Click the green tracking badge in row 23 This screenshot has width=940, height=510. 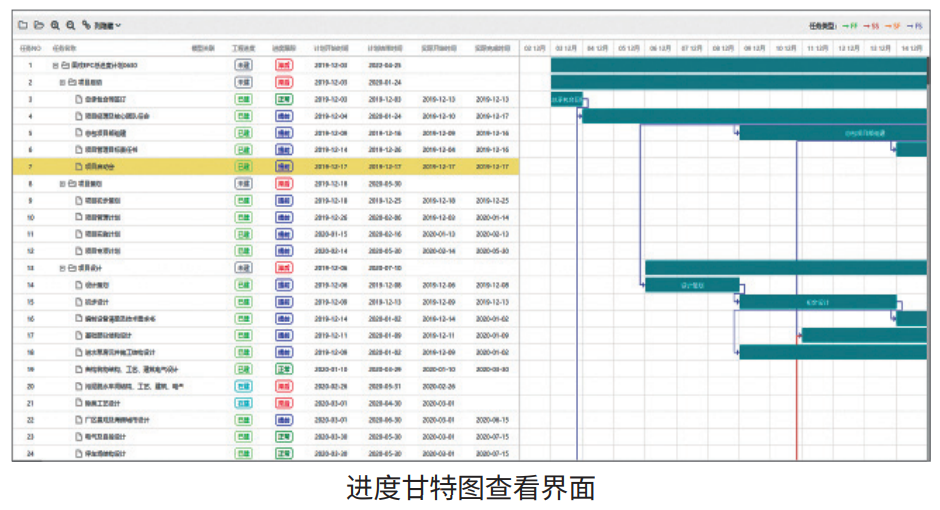pos(284,437)
